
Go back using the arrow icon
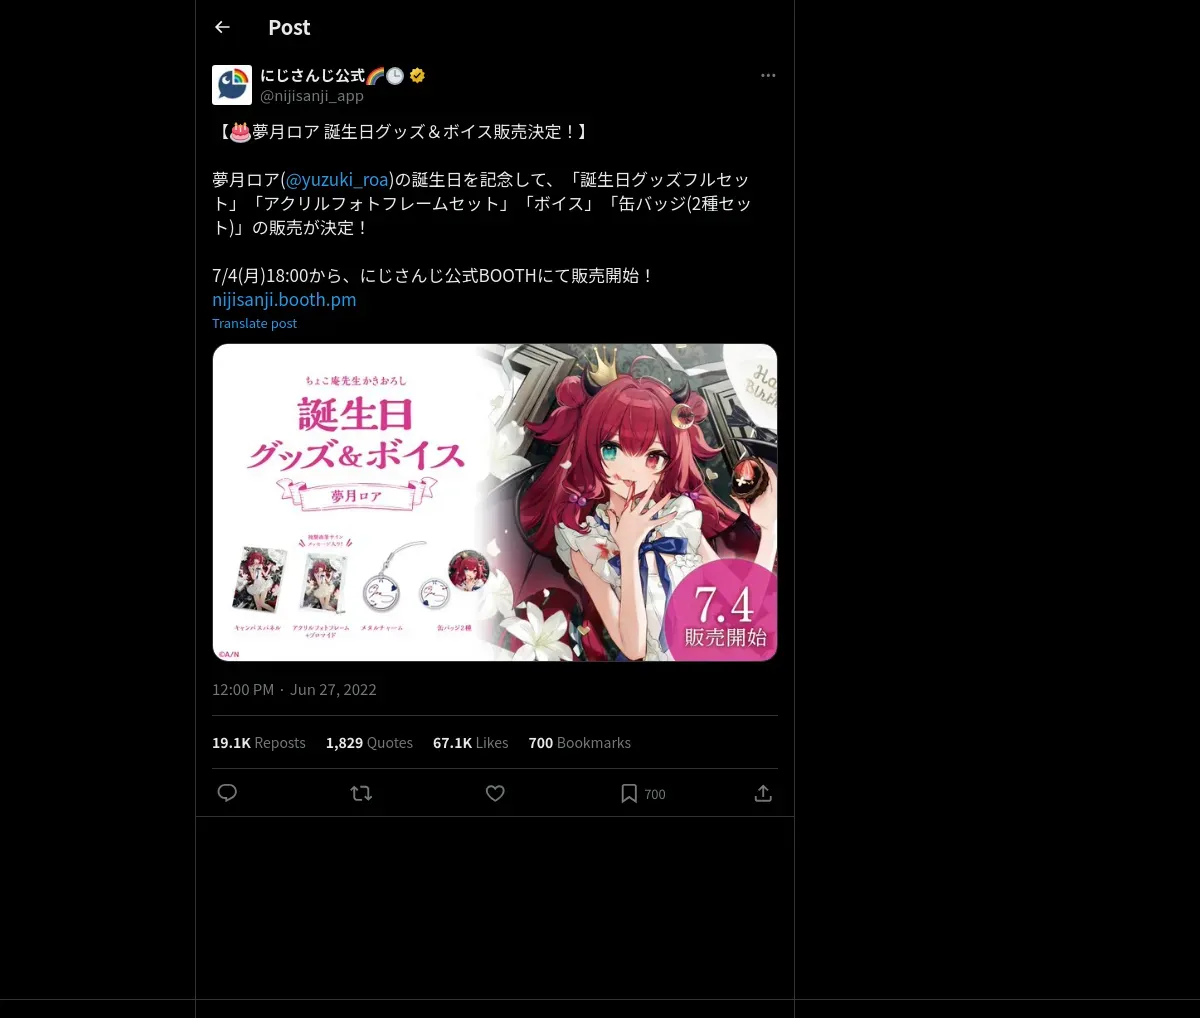click(x=222, y=27)
